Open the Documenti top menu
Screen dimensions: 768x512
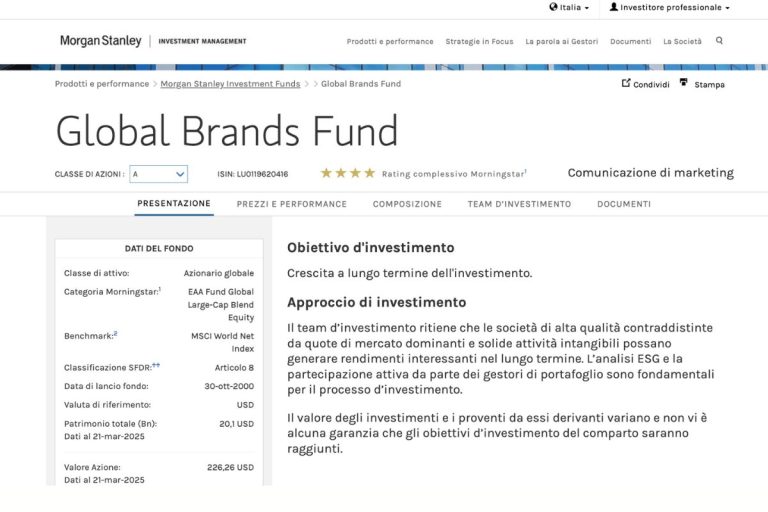631,42
